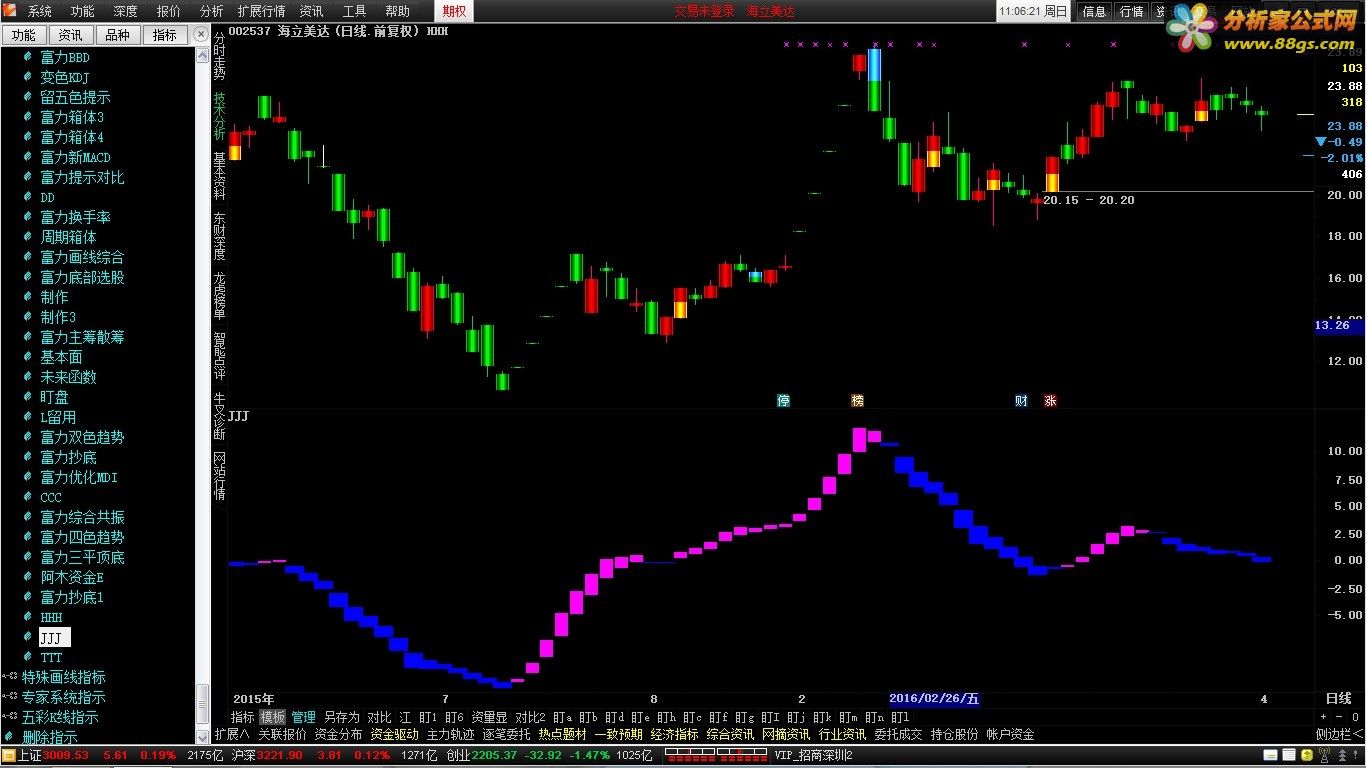Click the leaf icon beside 删除指示
Viewport: 1366px width, 768px height.
(9, 737)
